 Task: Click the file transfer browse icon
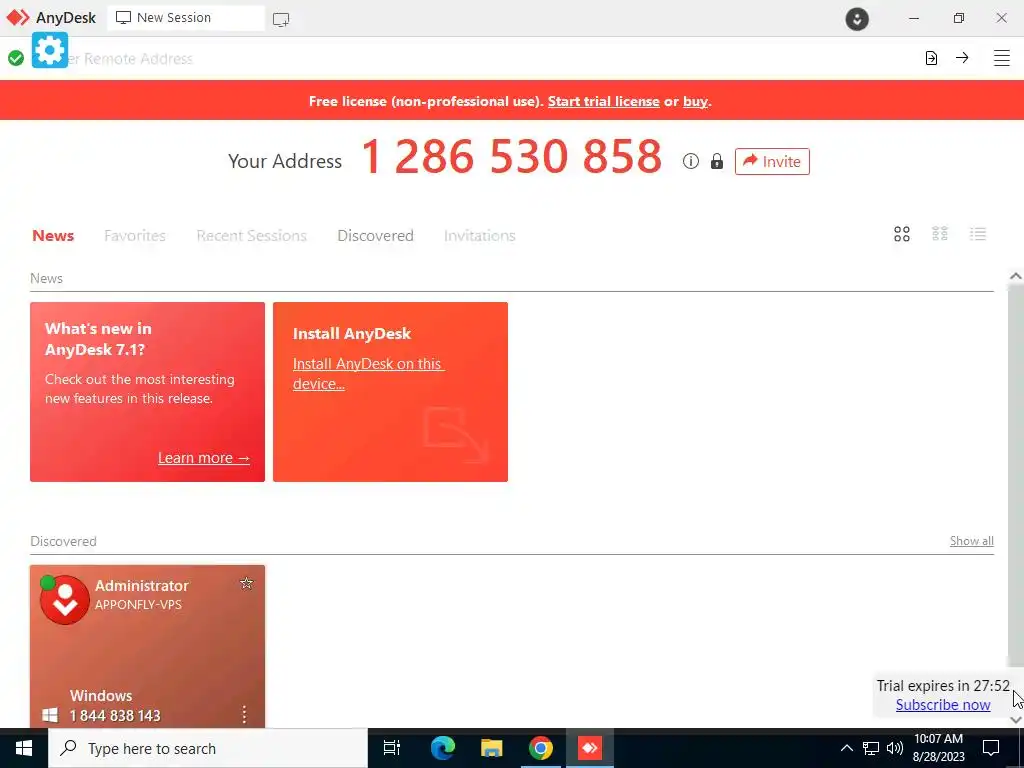[x=931, y=58]
